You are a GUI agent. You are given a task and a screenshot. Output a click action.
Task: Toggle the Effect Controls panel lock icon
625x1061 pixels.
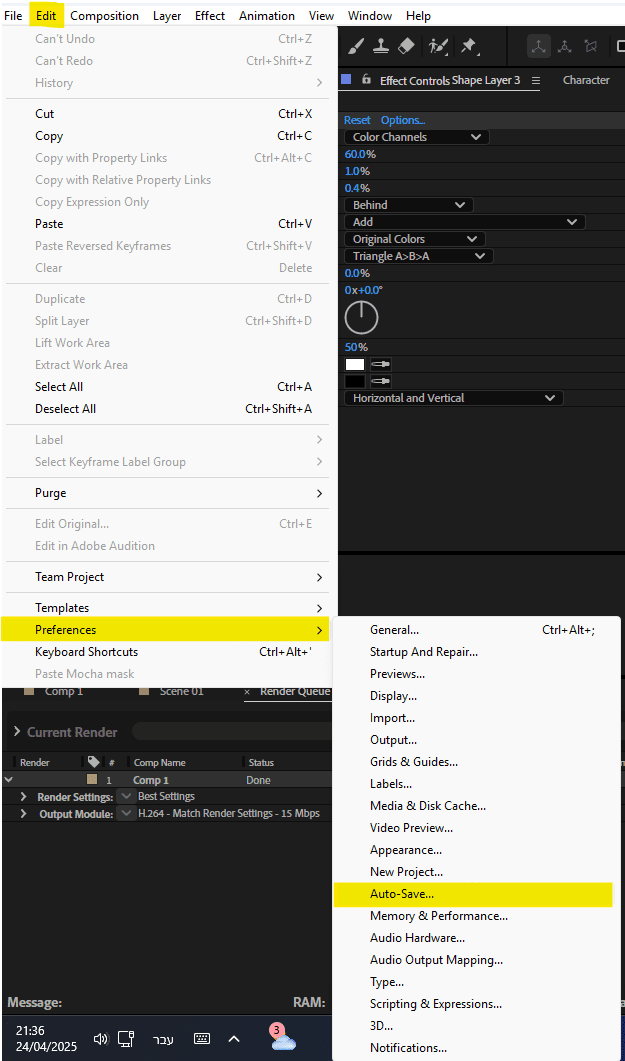pyautogui.click(x=366, y=80)
